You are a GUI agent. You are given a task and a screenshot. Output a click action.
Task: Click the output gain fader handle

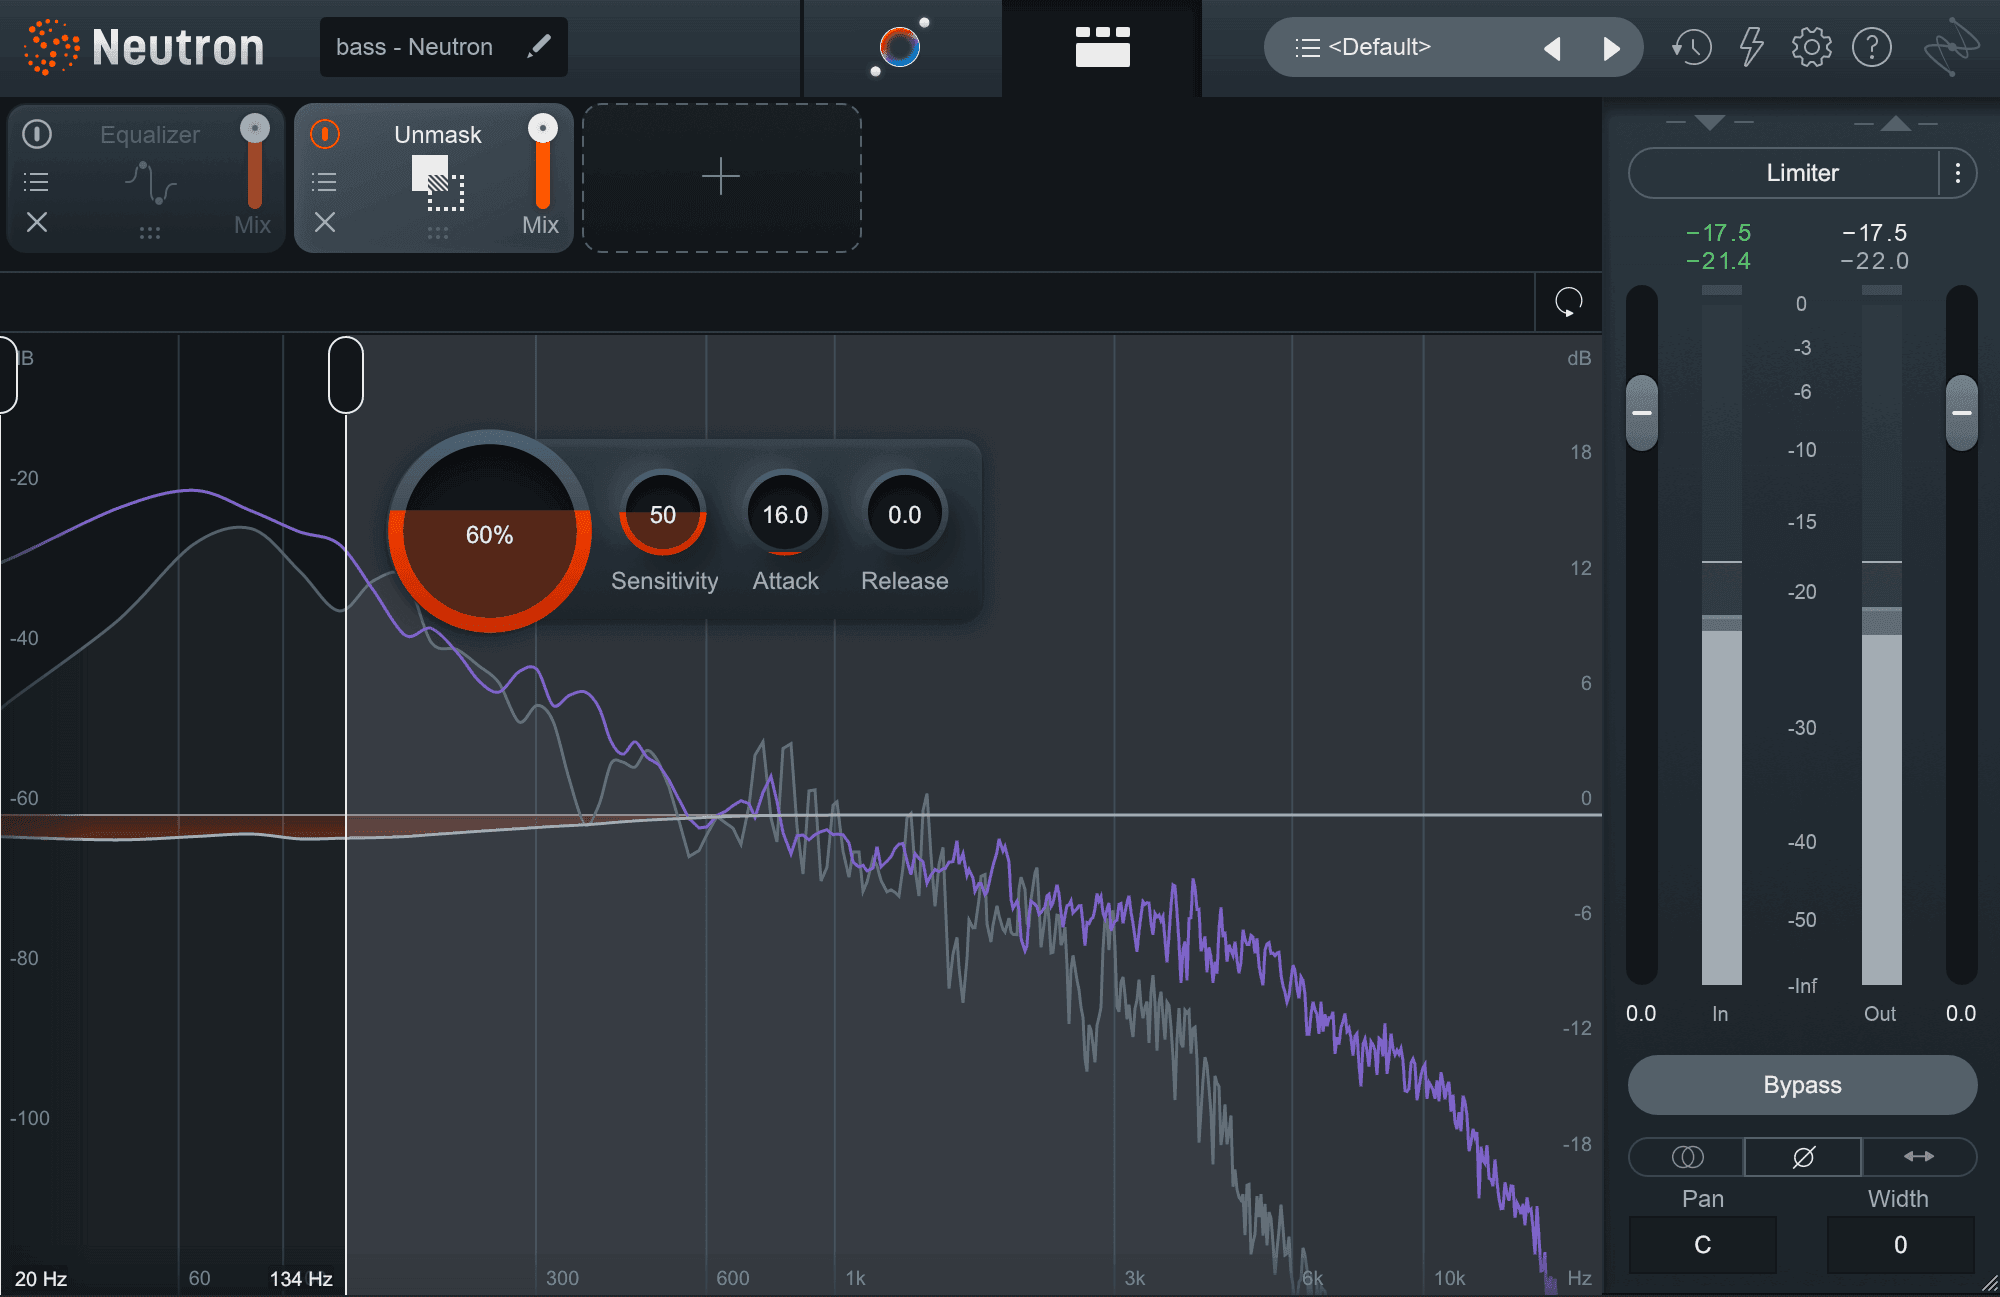tap(1962, 413)
